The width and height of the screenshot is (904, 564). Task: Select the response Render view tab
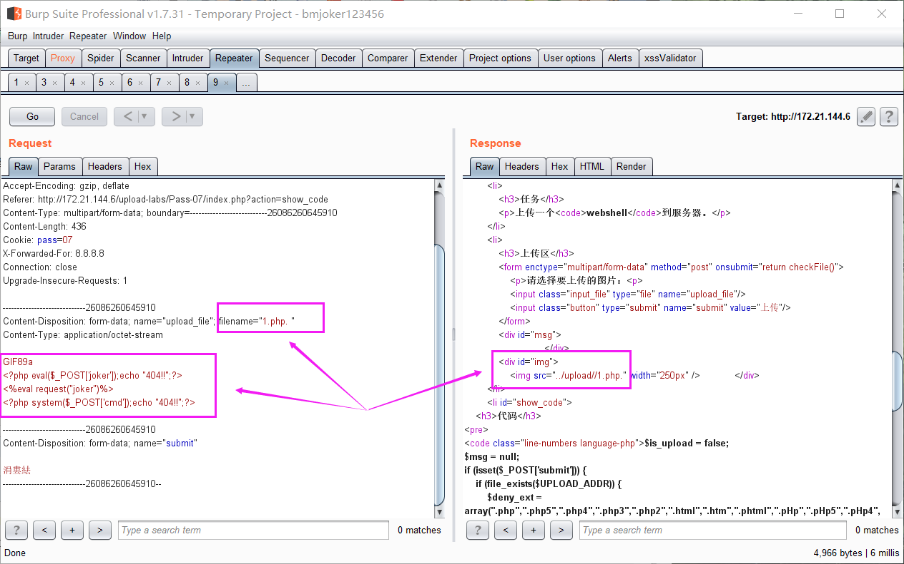pos(631,167)
